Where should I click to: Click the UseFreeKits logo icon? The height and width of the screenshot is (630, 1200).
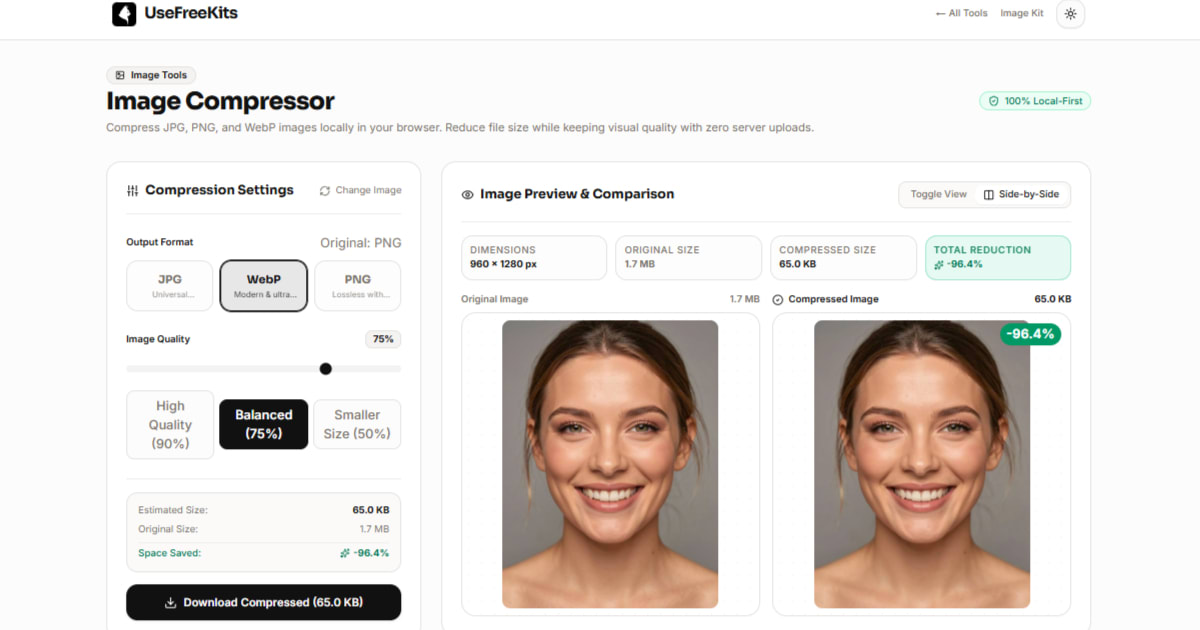tap(124, 14)
